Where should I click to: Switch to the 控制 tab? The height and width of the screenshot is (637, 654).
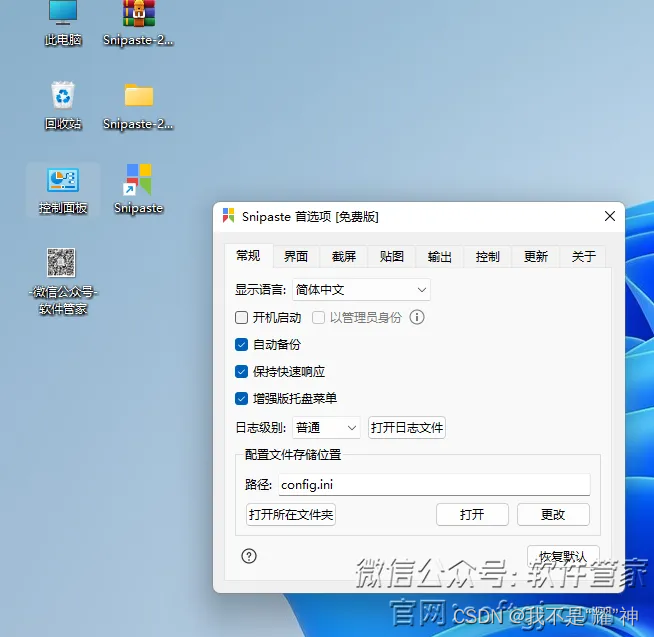(x=488, y=256)
